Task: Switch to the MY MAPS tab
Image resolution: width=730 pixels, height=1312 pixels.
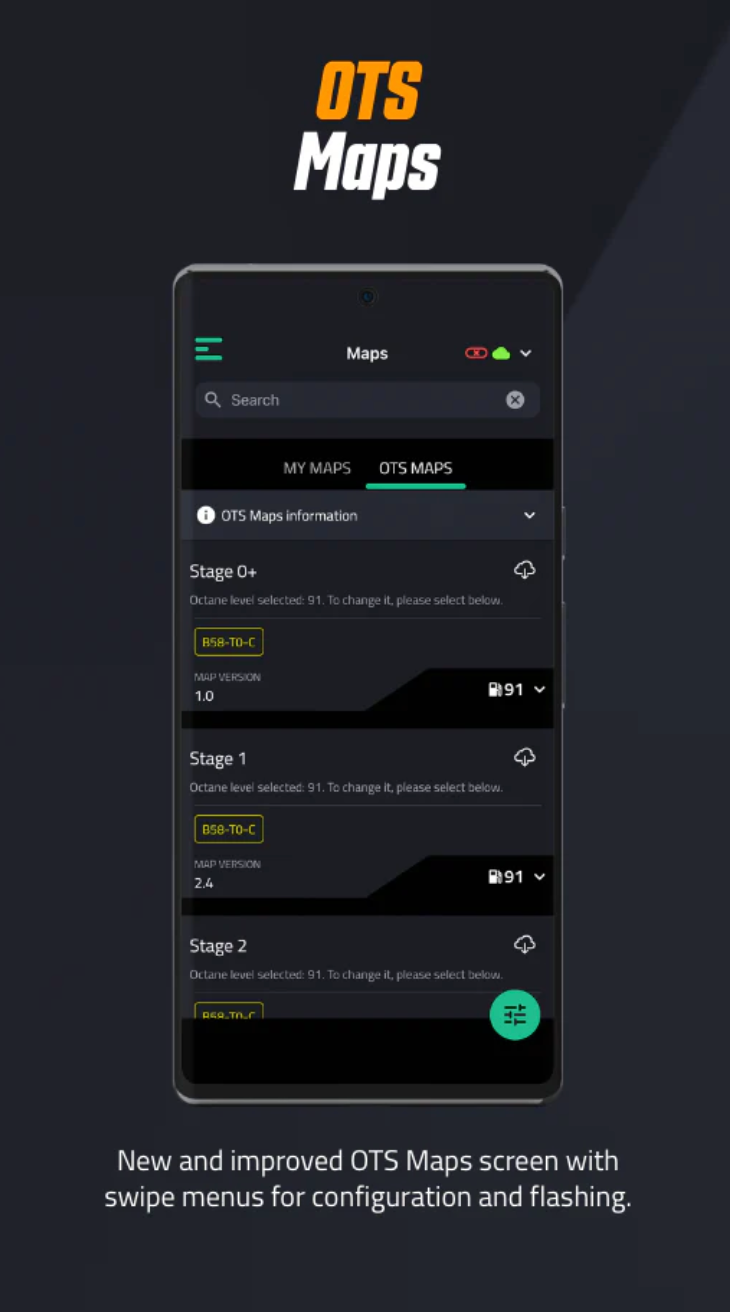Action: coord(317,468)
